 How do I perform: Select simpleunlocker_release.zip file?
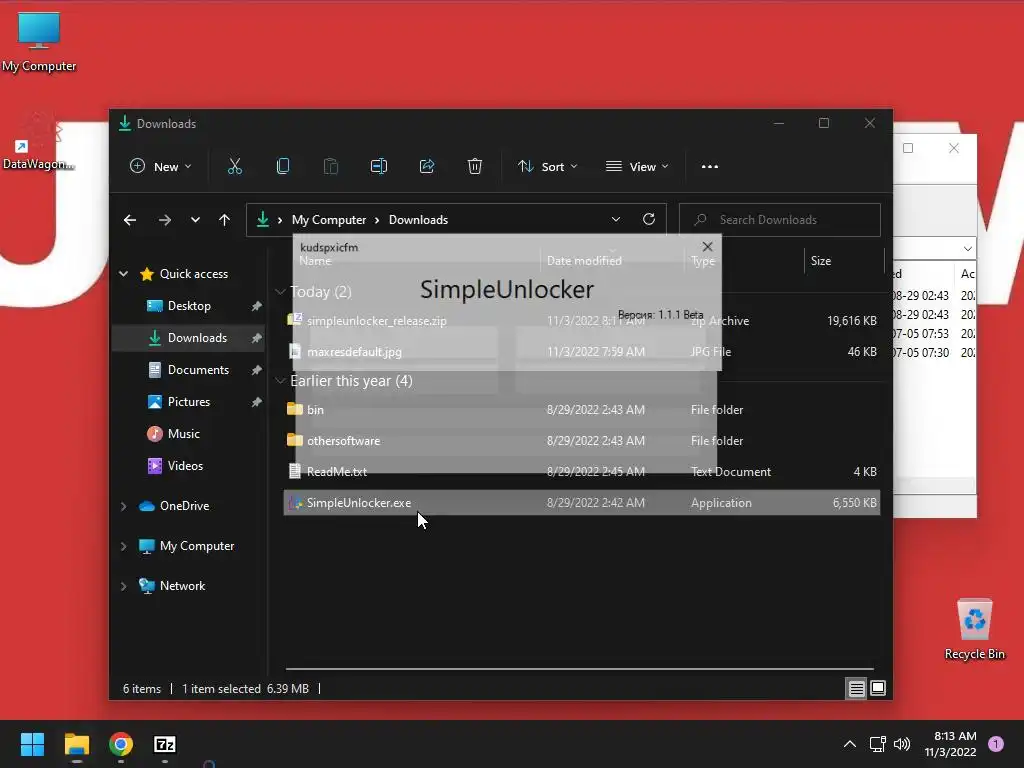coord(581,321)
